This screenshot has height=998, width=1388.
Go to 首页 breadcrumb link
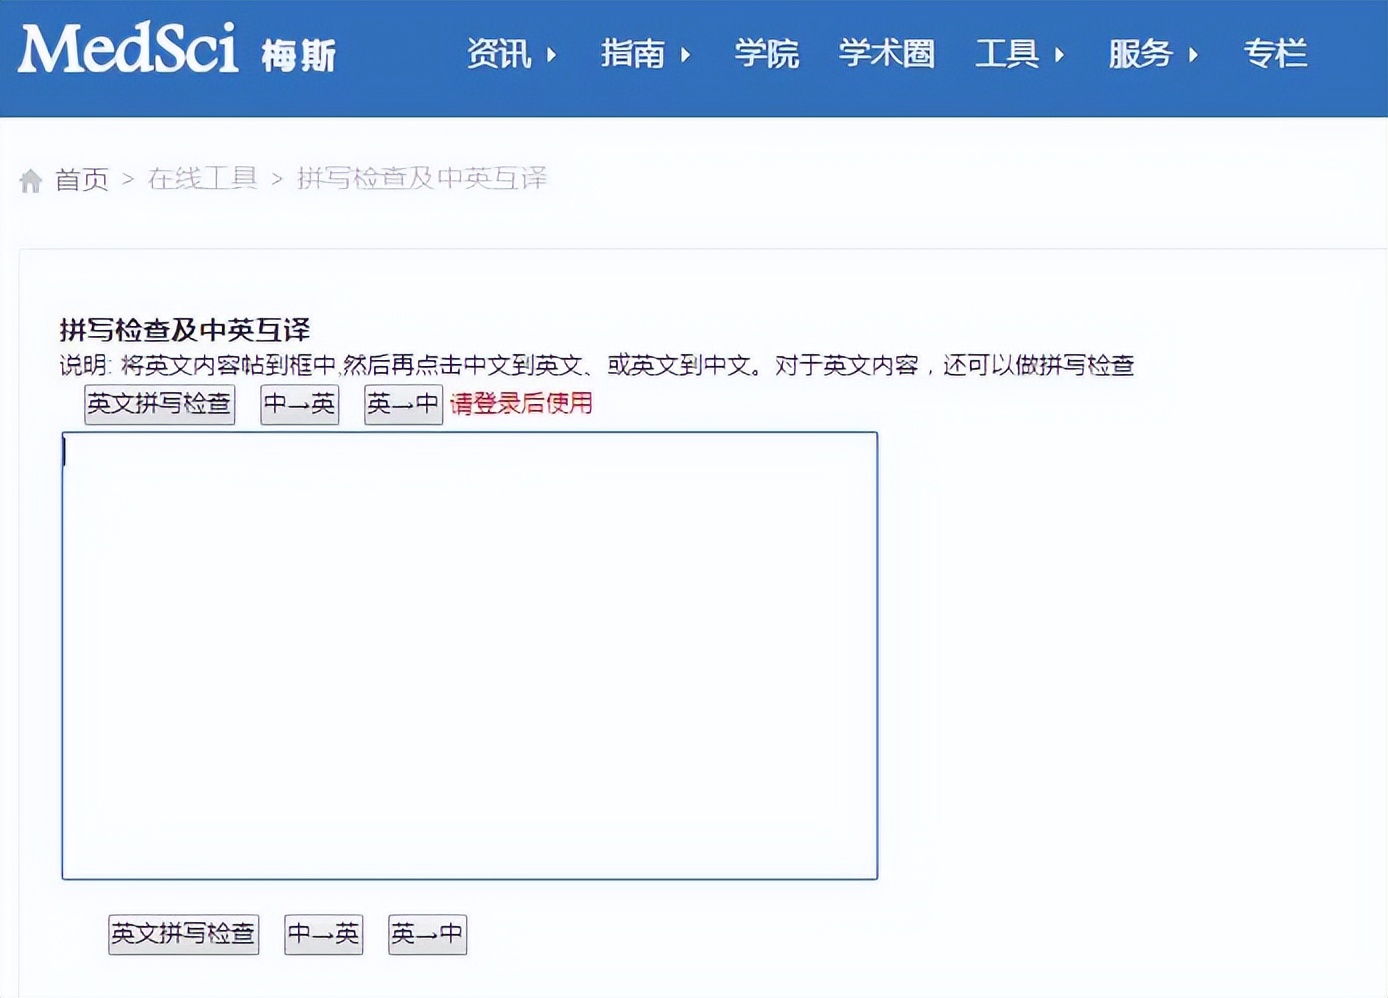tap(81, 180)
